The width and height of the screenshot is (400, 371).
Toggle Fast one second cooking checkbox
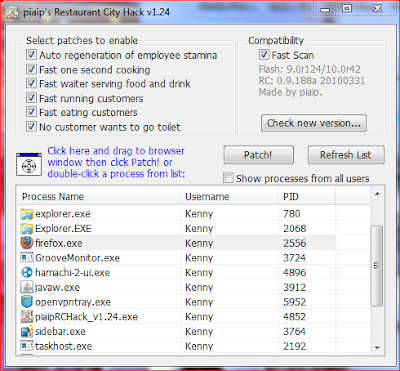31,69
